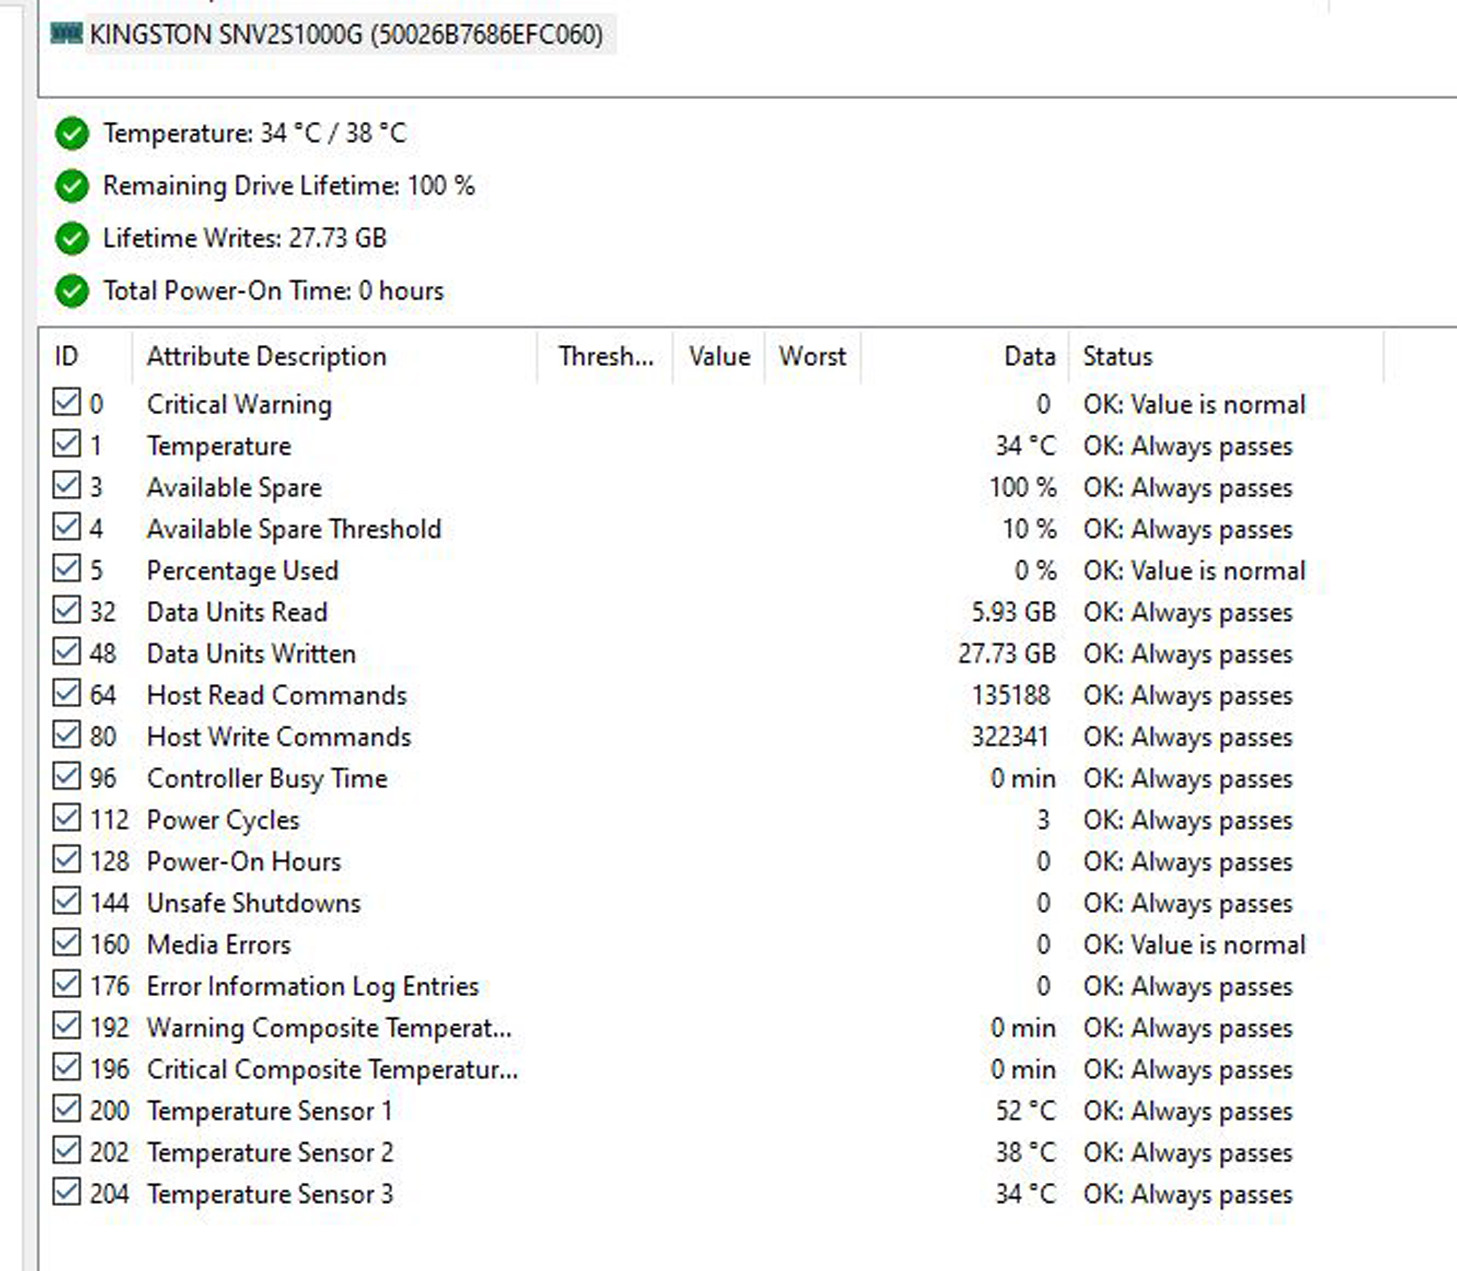Viewport: 1457px width, 1271px height.
Task: Toggle the Media Errors checkbox
Action: tap(67, 943)
